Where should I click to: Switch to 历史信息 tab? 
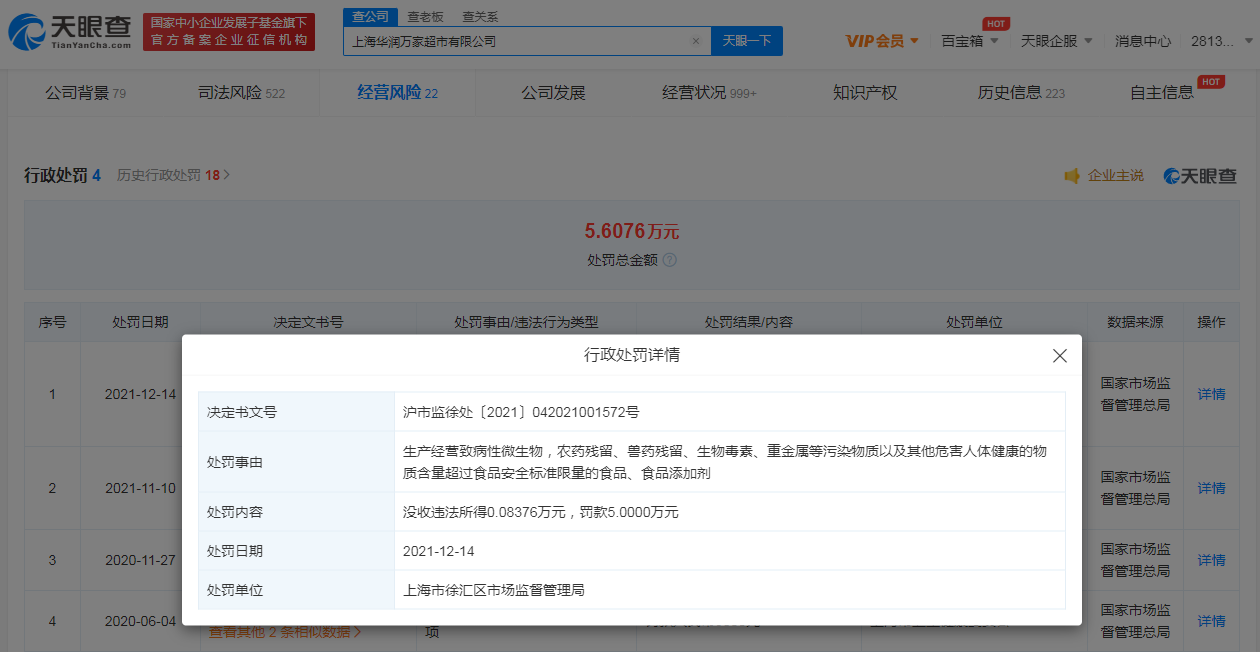[x=1021, y=93]
